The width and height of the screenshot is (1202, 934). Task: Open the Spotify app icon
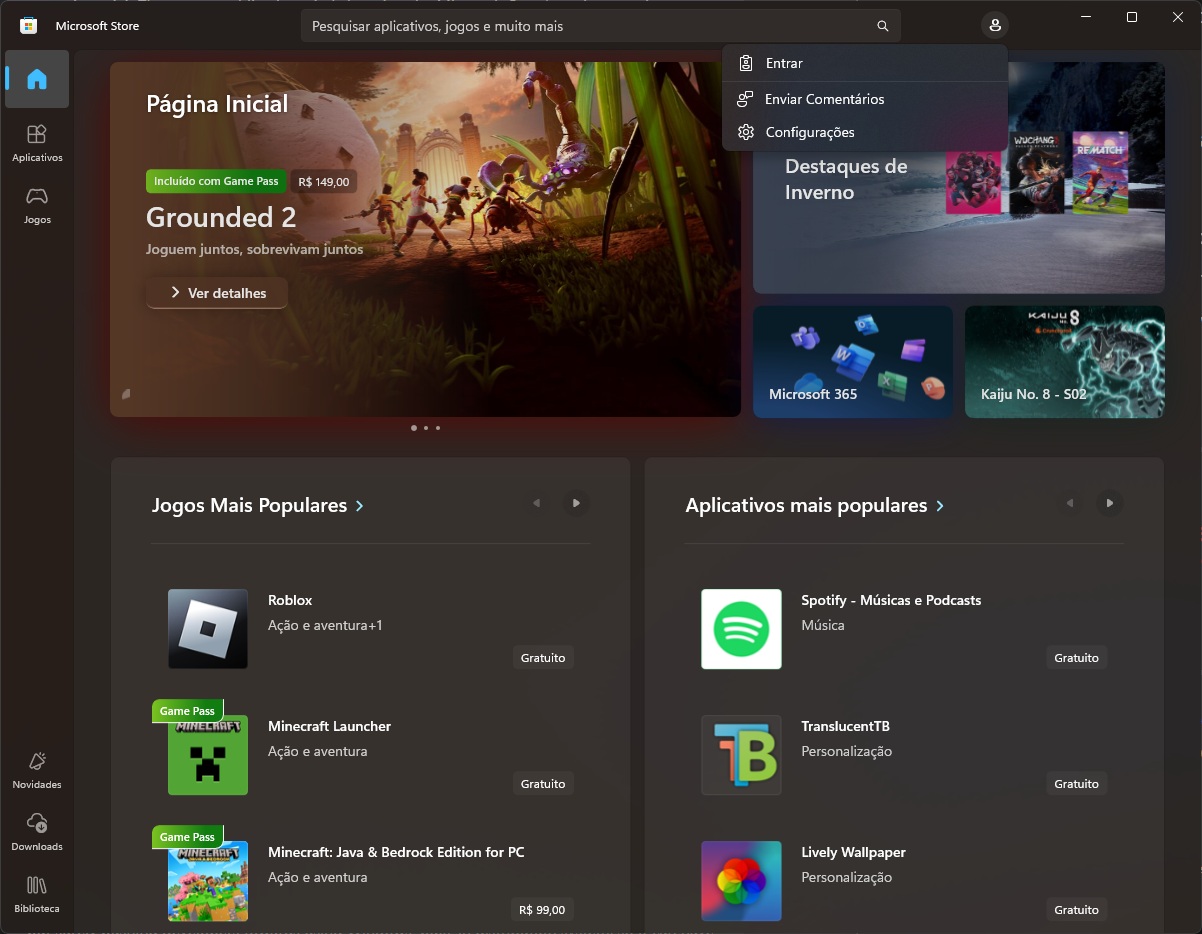tap(741, 629)
